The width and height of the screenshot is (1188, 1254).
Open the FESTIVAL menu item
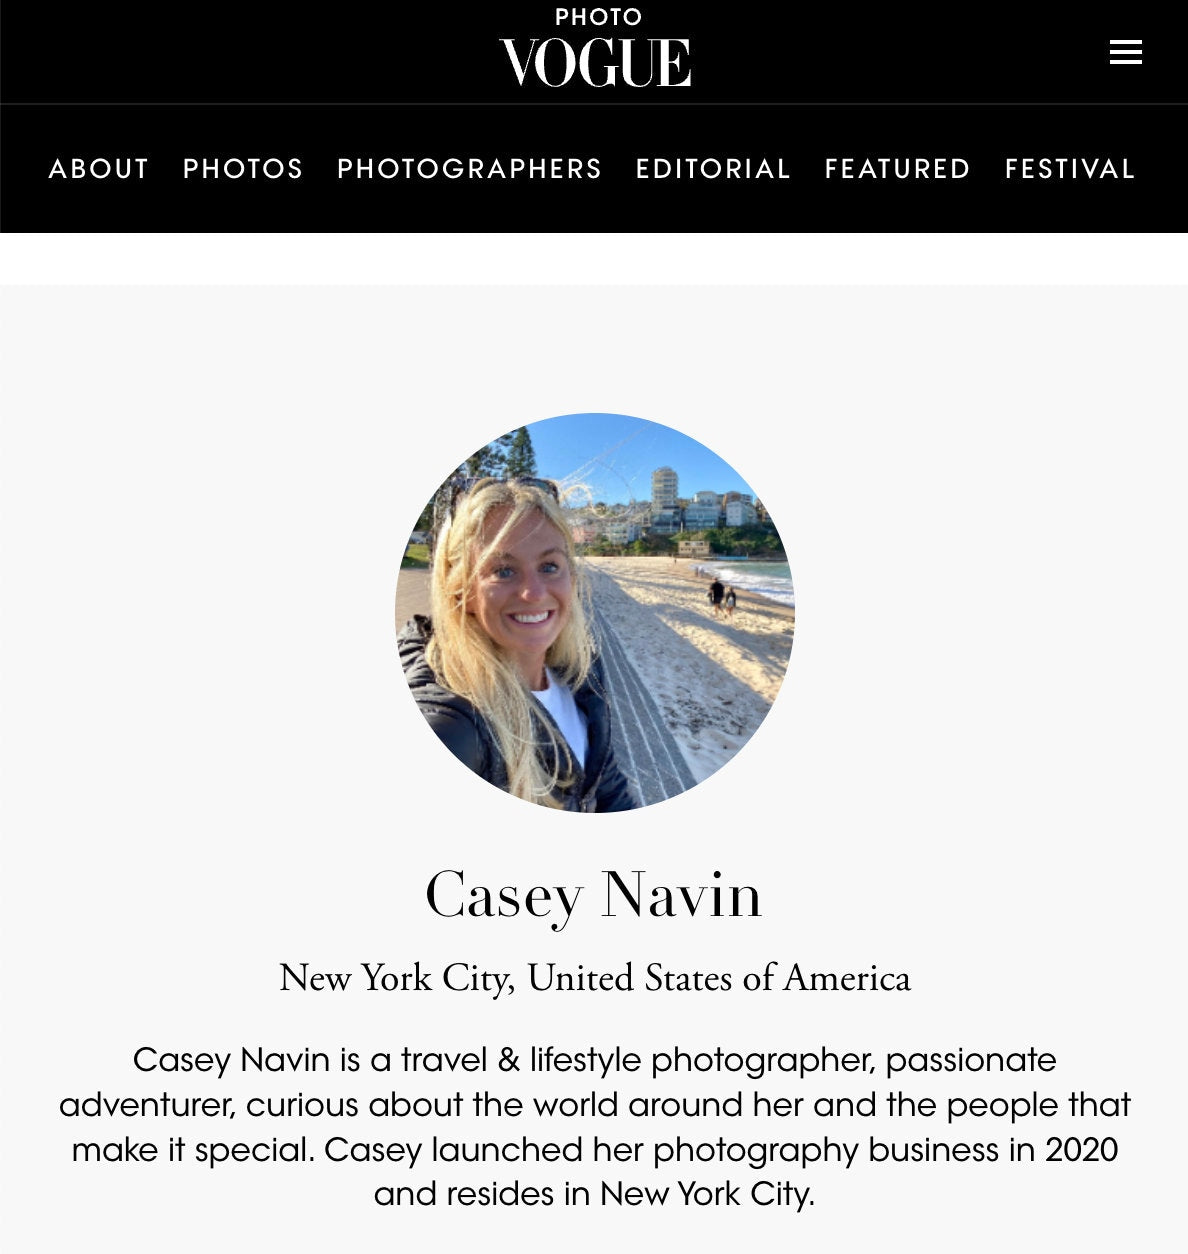tap(1070, 169)
